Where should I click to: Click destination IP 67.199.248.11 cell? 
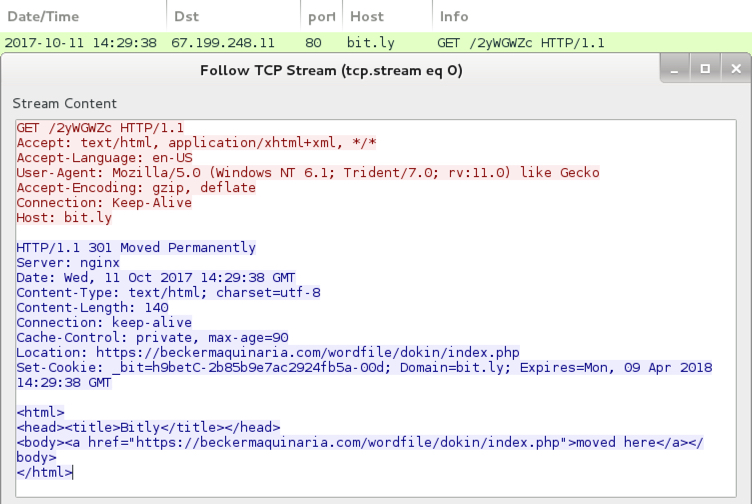(223, 43)
